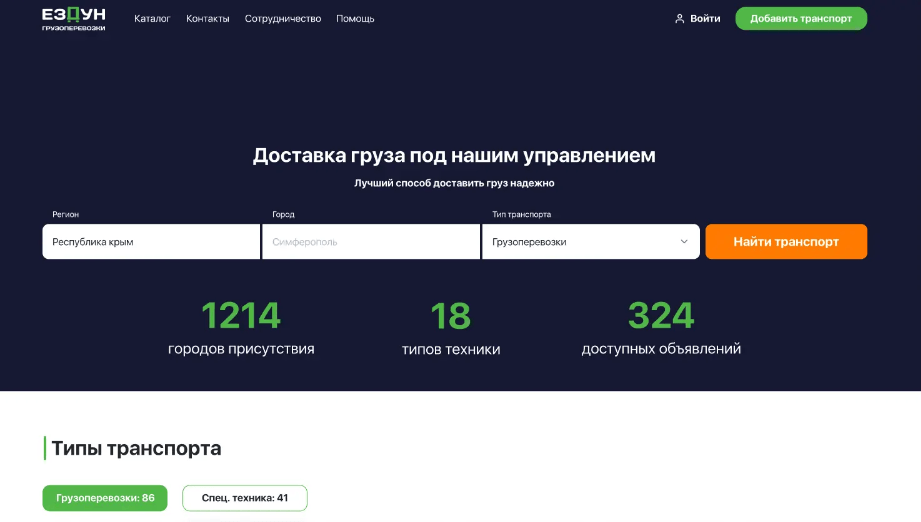
Task: Click the Добавить транспорт button
Action: 801,19
